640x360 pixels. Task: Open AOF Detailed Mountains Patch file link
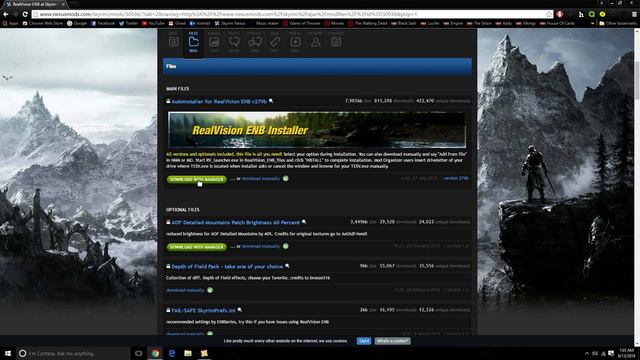pos(236,222)
